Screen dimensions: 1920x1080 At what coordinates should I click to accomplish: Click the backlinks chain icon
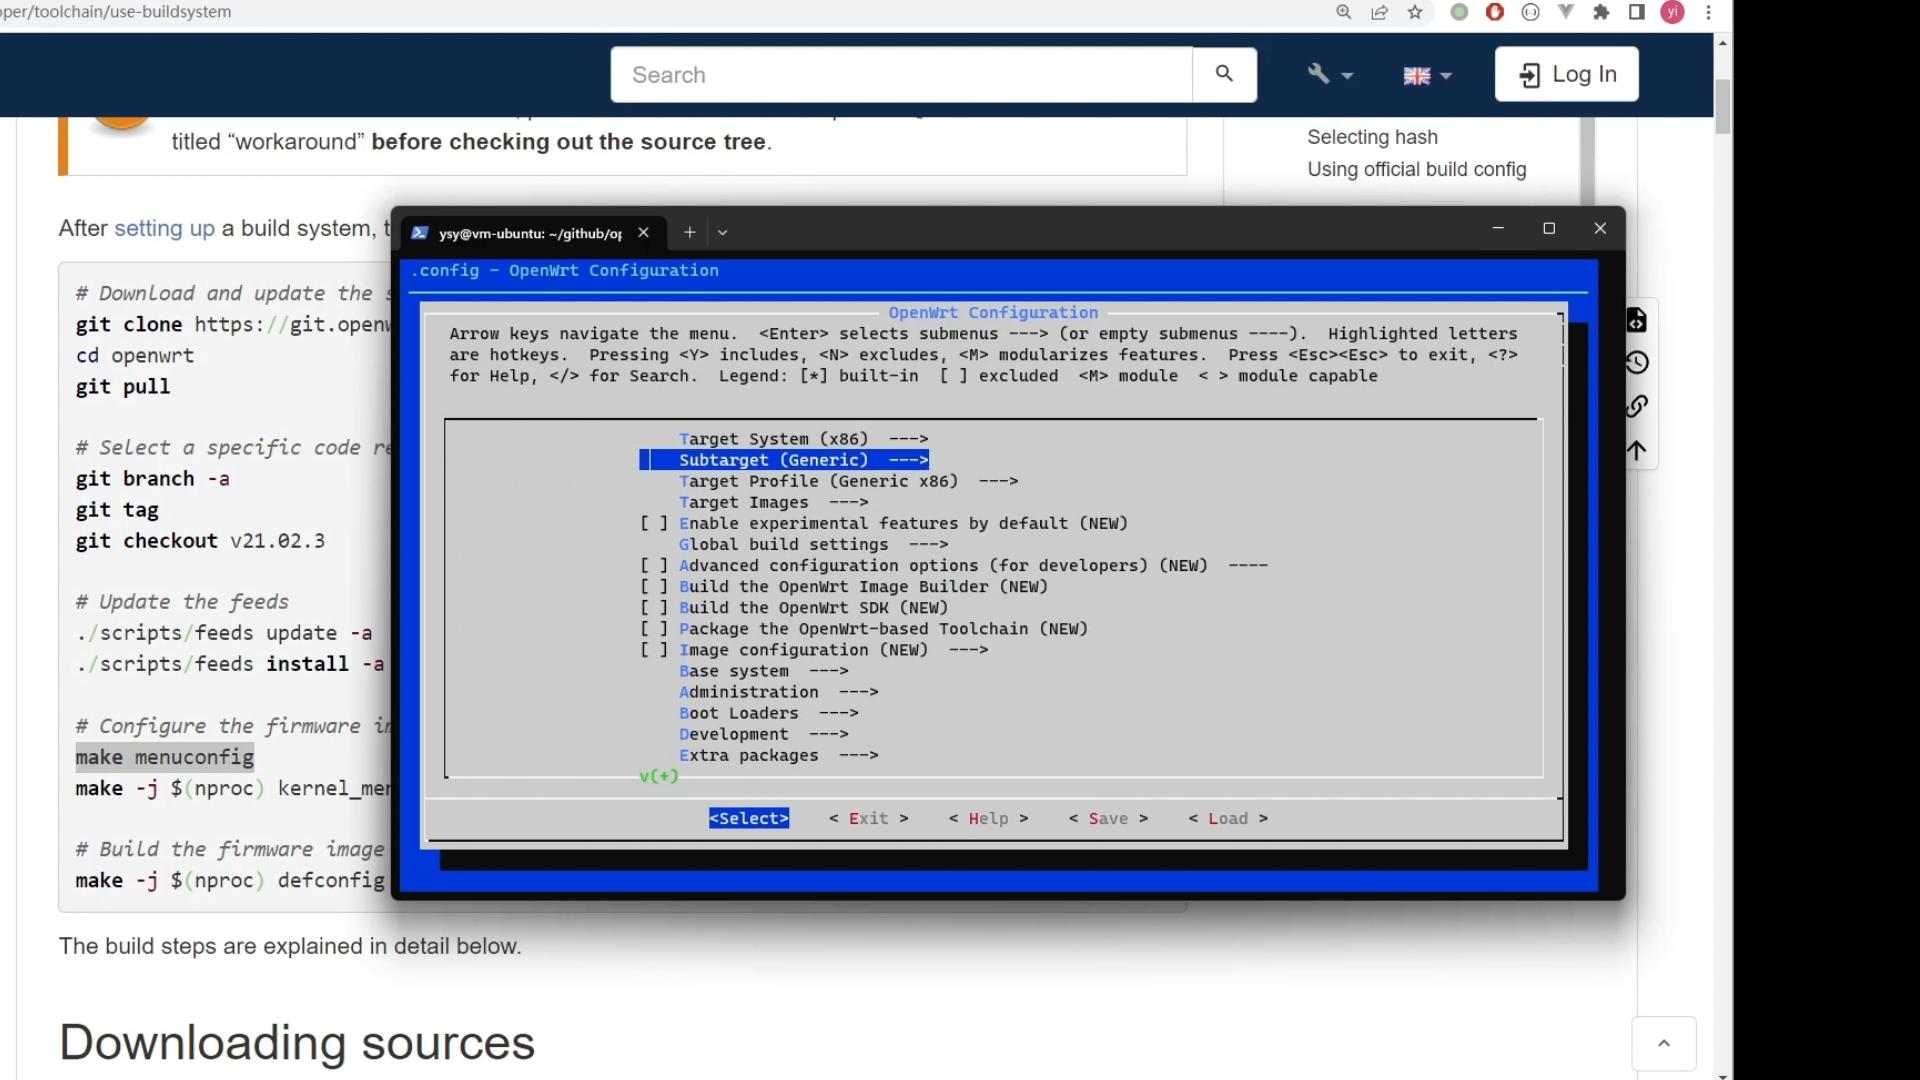(x=1637, y=405)
